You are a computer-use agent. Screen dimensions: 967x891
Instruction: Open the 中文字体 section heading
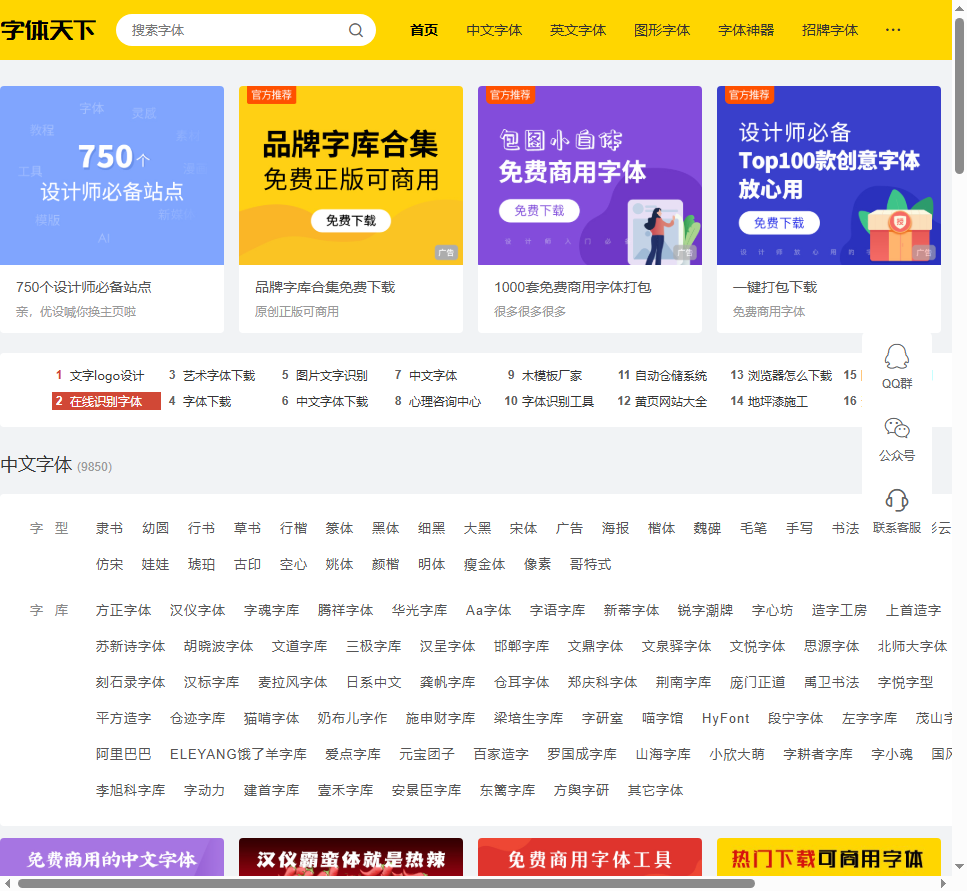point(36,464)
